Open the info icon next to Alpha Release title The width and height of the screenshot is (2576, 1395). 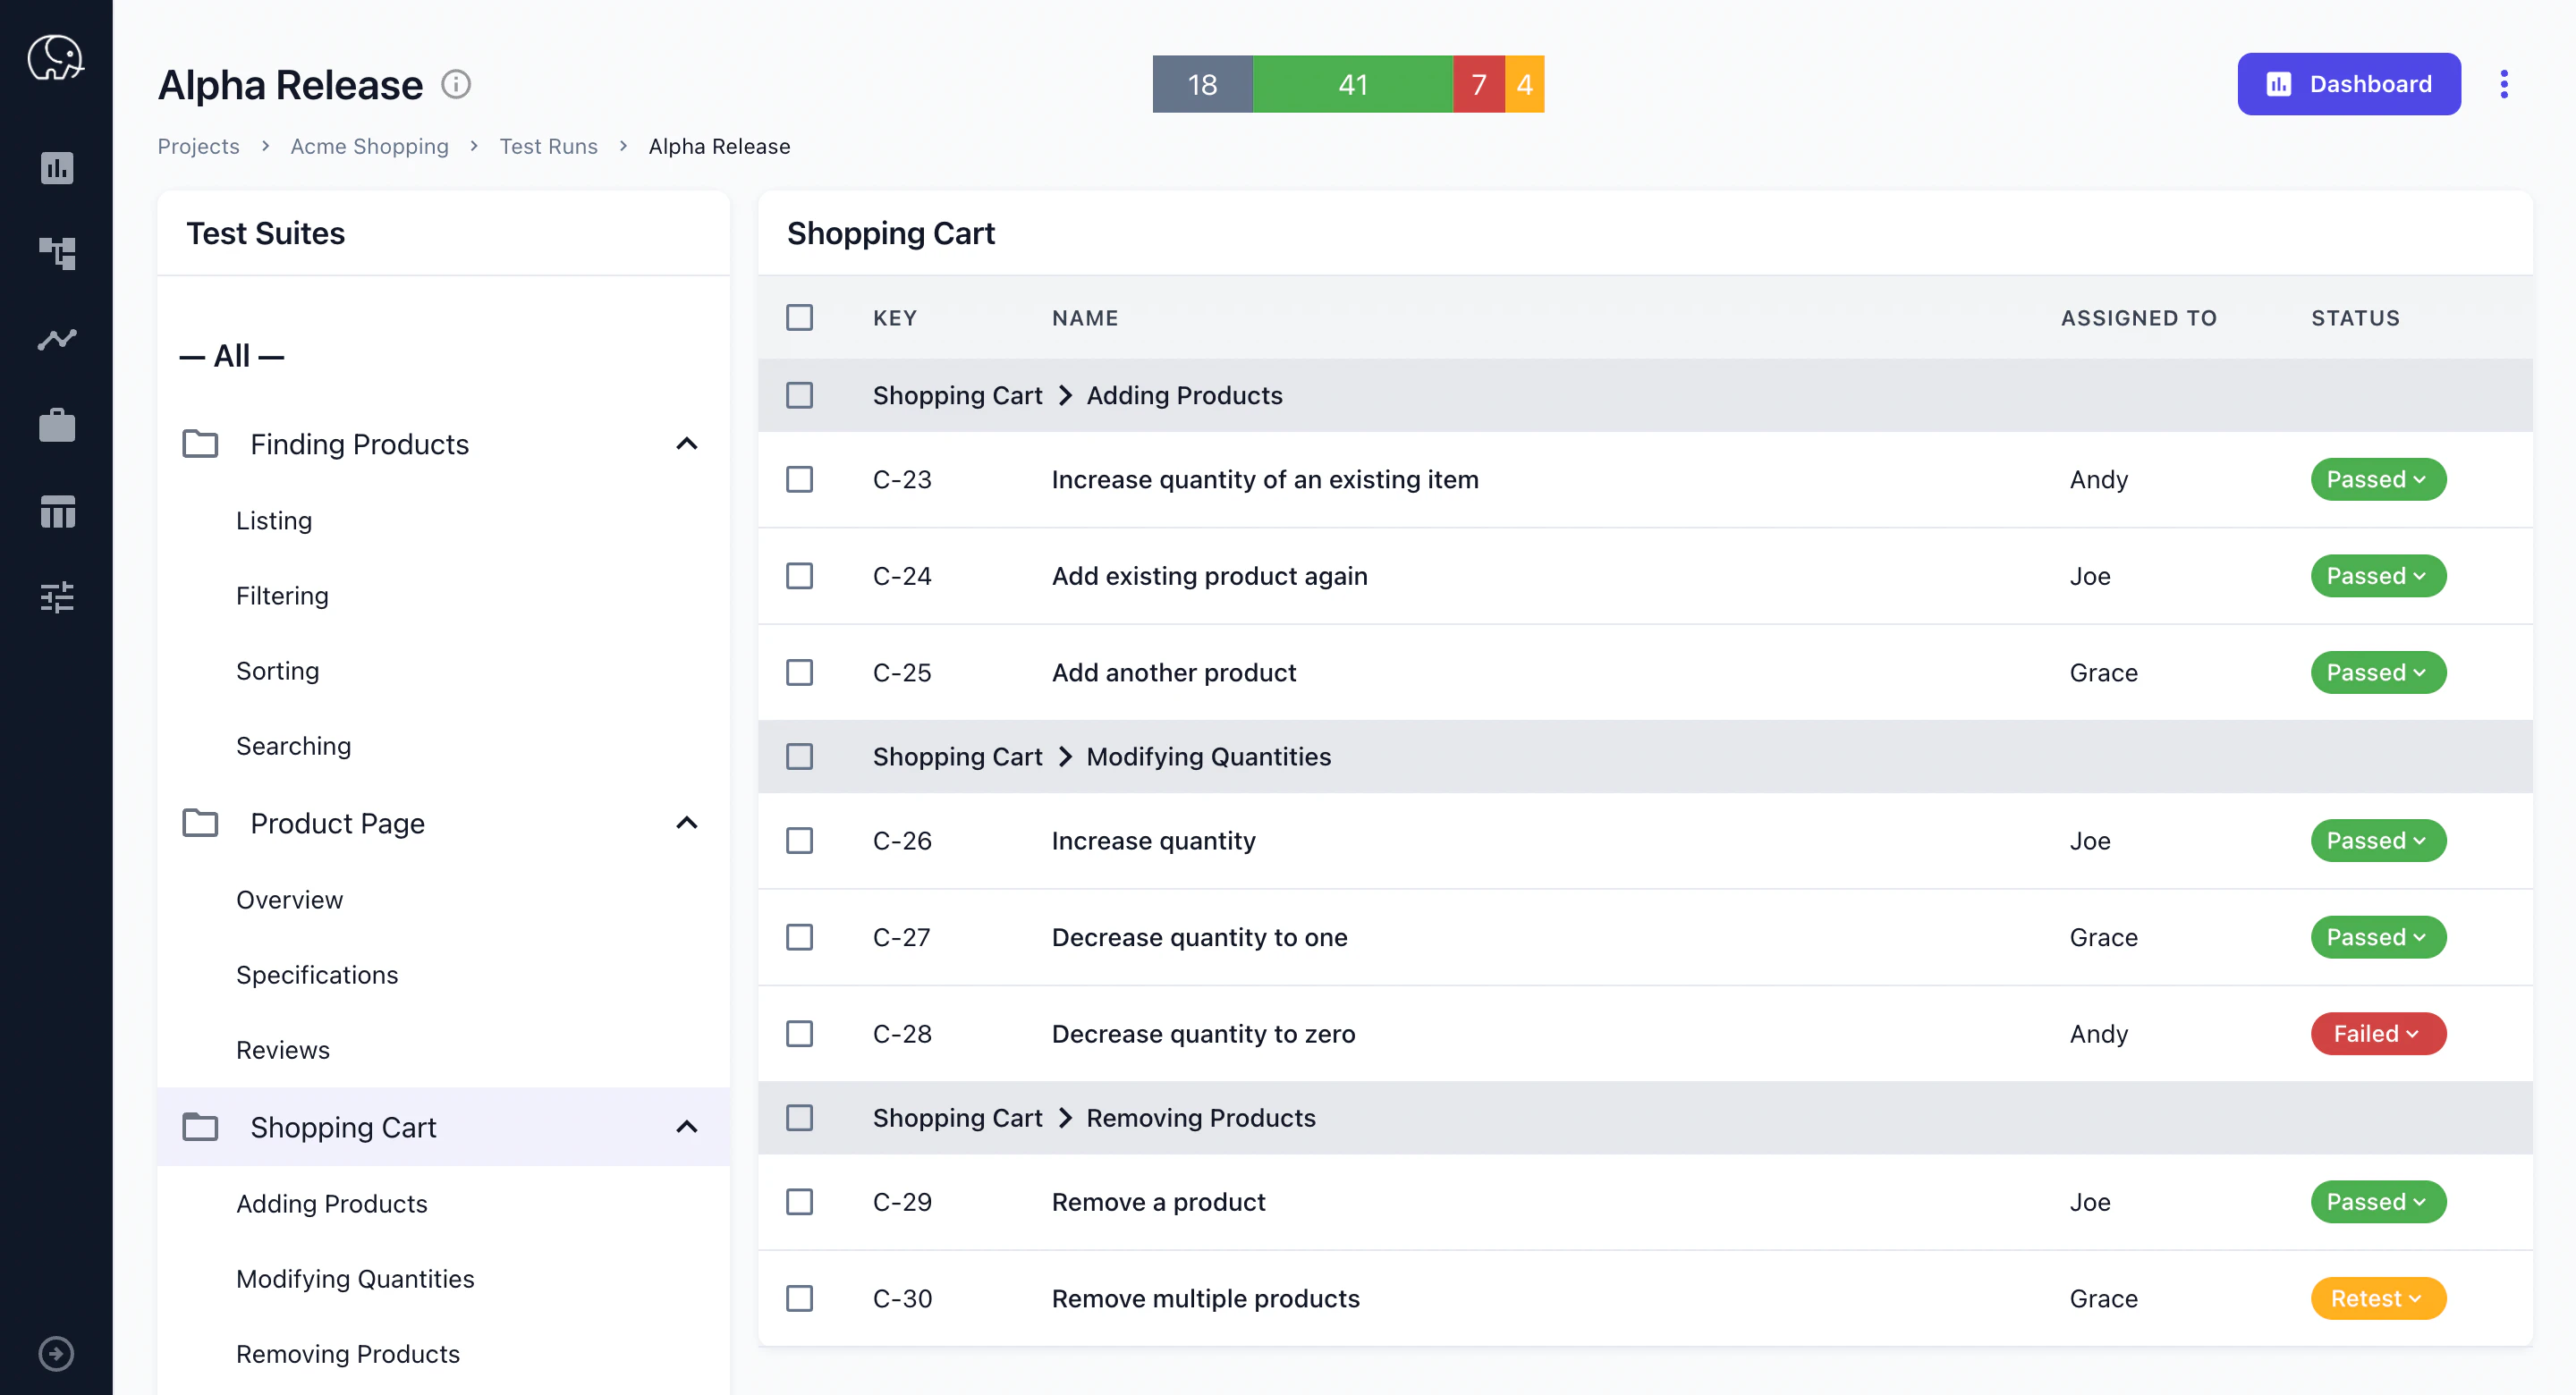[x=457, y=84]
